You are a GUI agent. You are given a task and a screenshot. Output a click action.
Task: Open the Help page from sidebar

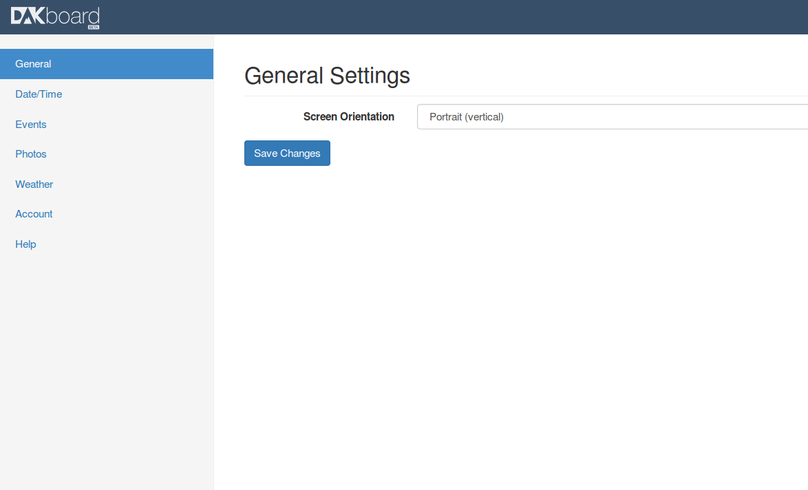(x=26, y=244)
